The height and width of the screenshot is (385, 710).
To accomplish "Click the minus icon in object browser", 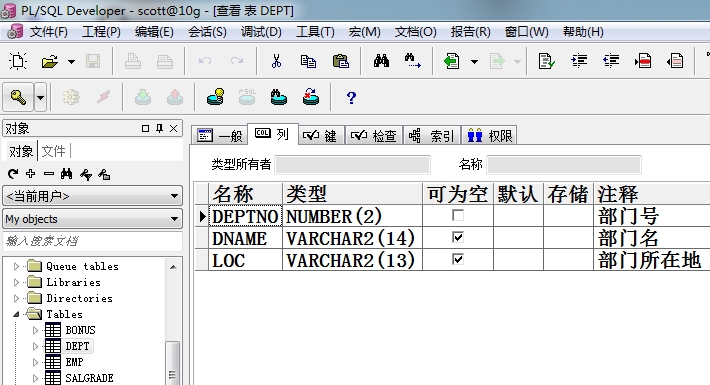I will [x=49, y=173].
